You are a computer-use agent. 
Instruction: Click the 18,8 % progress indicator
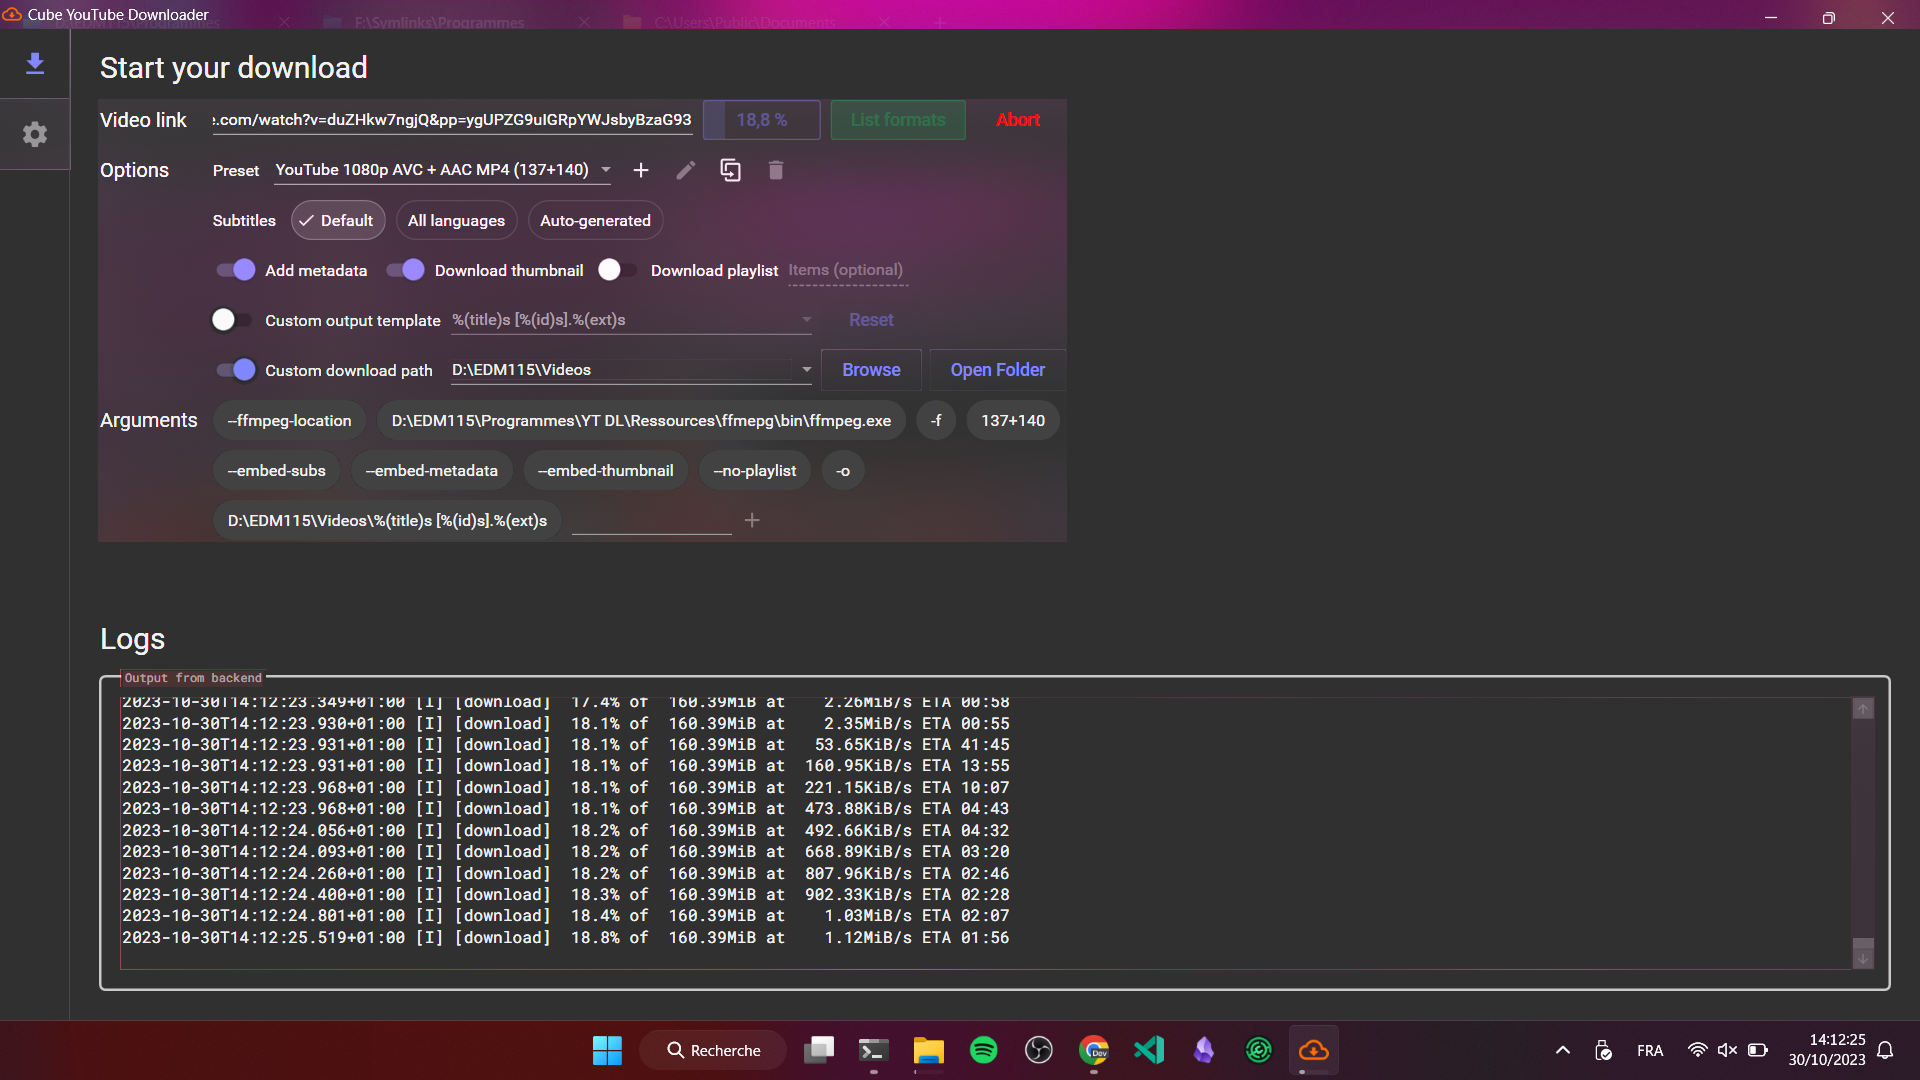(x=761, y=119)
